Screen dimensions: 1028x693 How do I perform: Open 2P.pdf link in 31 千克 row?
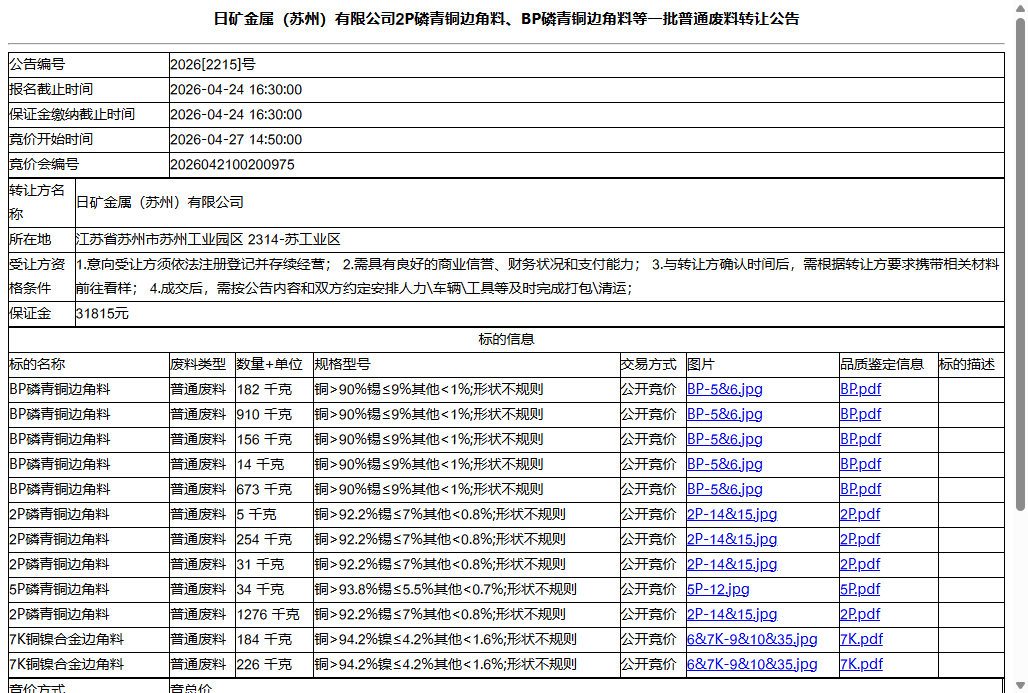pyautogui.click(x=860, y=564)
